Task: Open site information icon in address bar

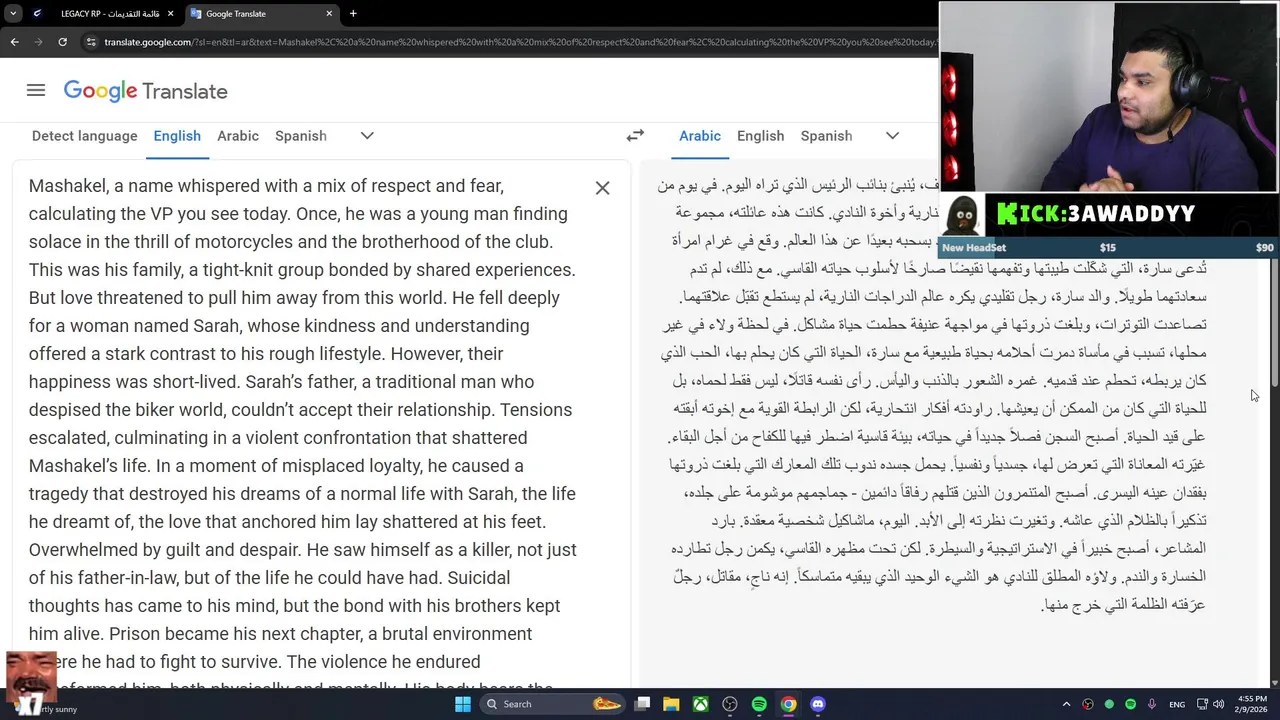Action: point(91,42)
